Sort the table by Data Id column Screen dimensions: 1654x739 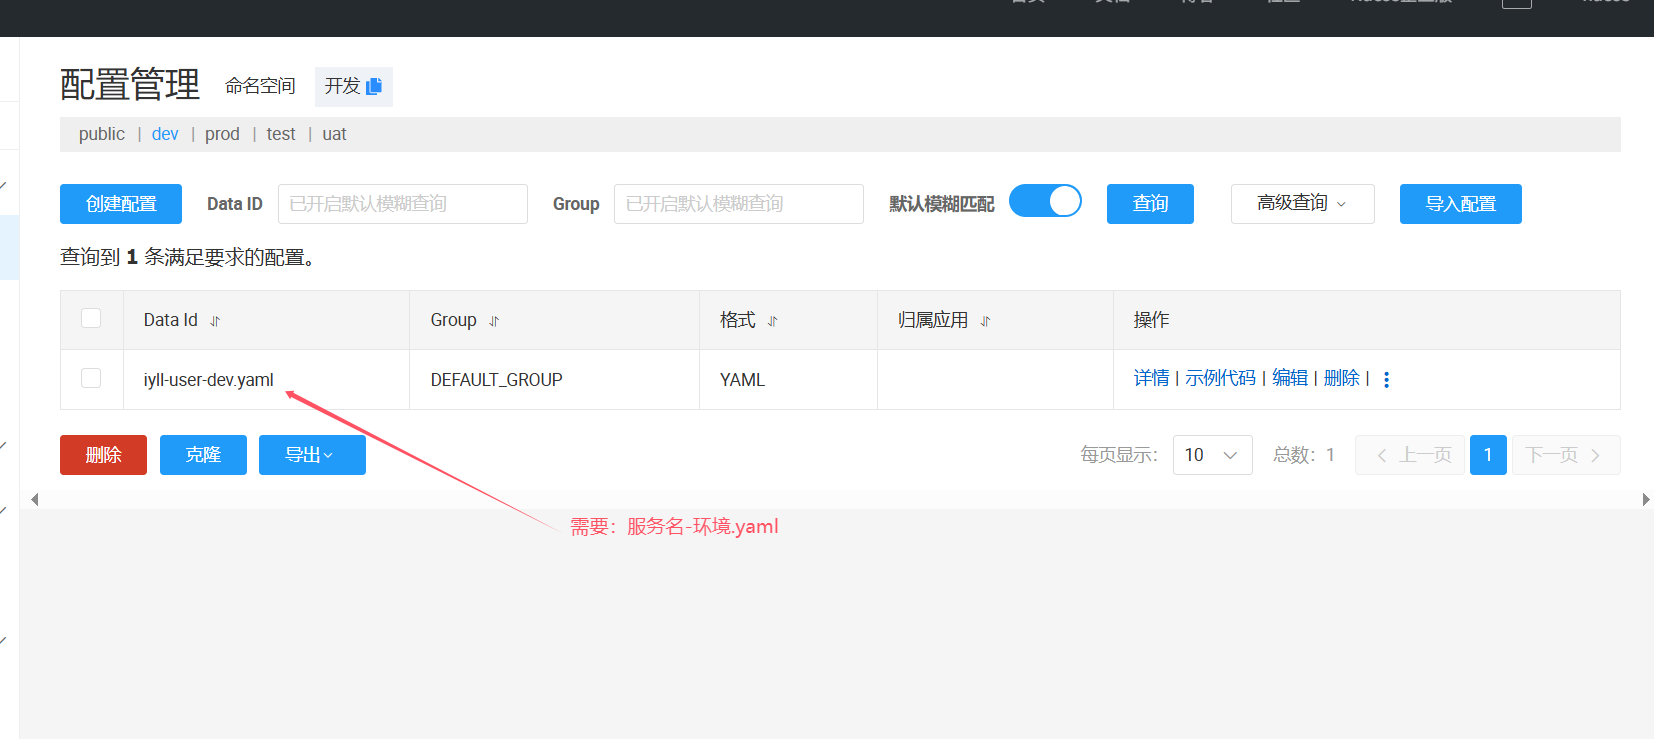[215, 321]
